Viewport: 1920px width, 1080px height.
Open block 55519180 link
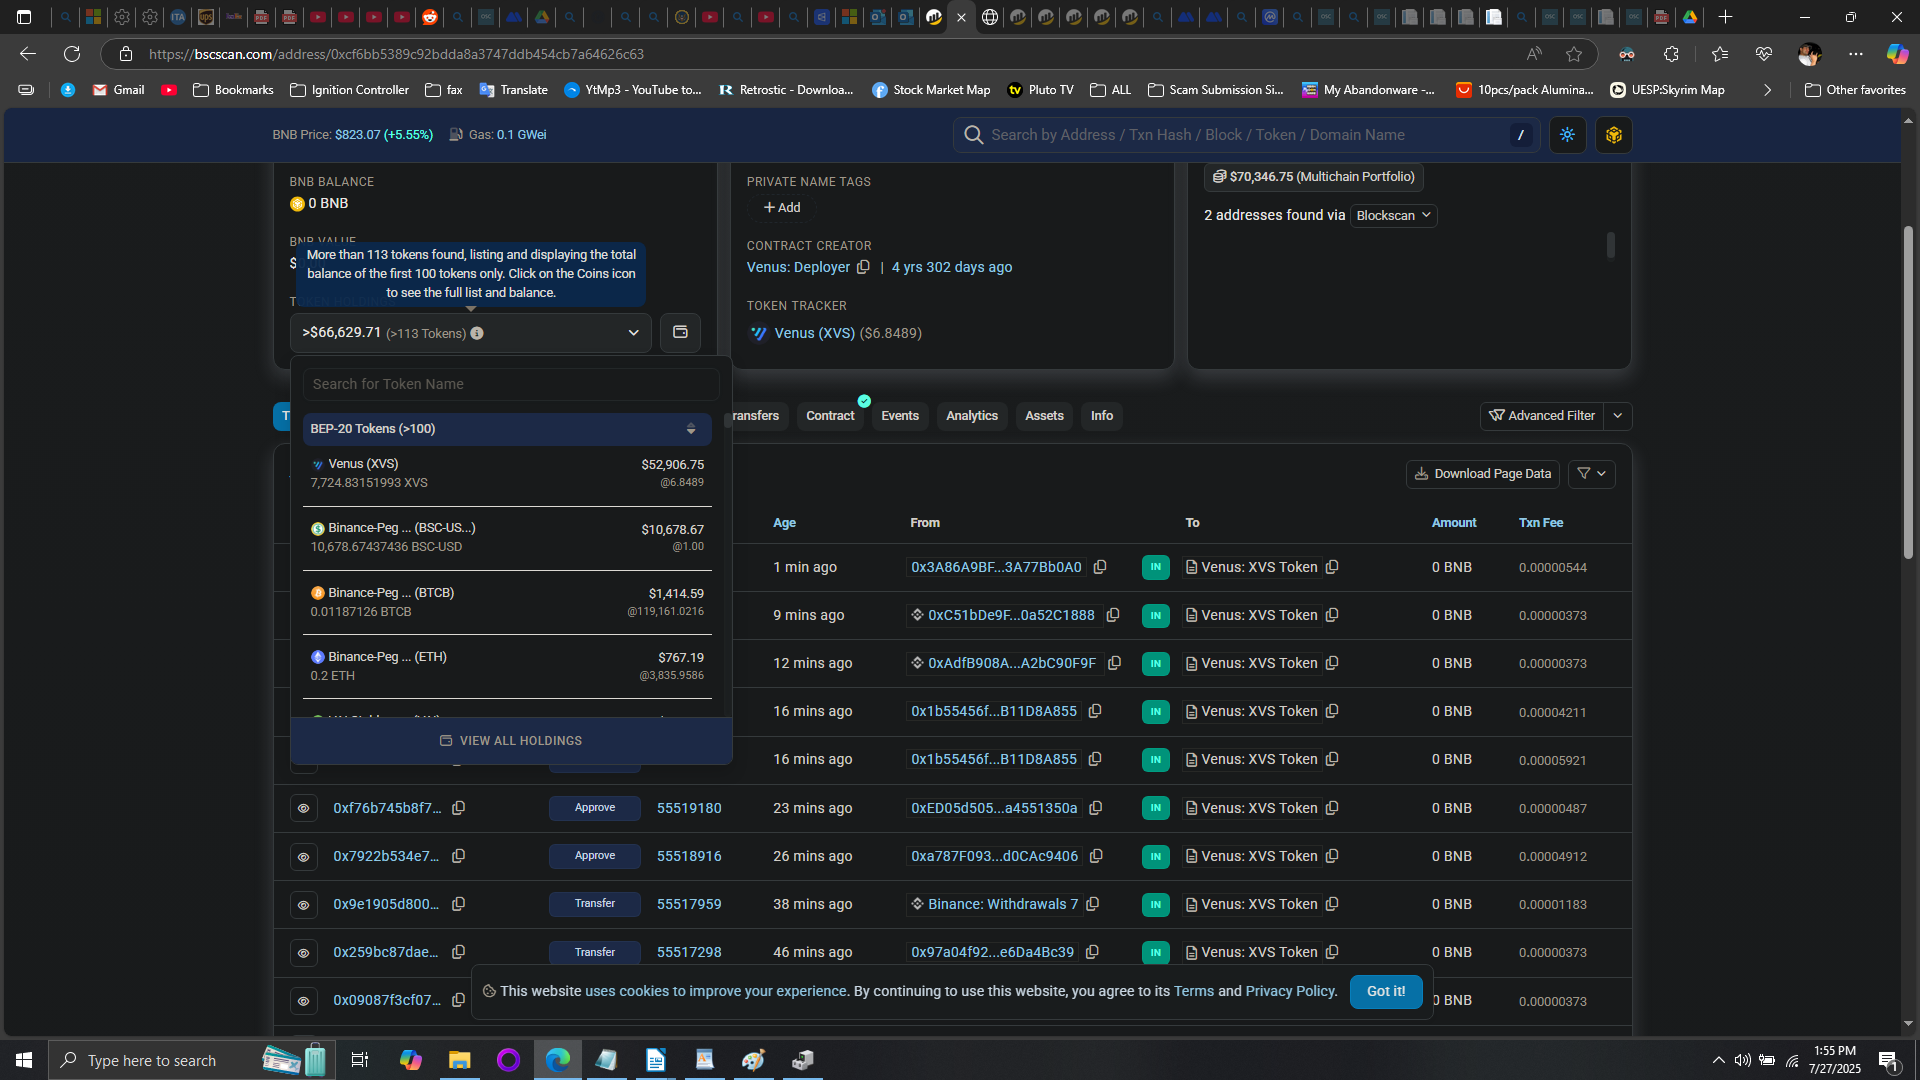click(x=689, y=808)
